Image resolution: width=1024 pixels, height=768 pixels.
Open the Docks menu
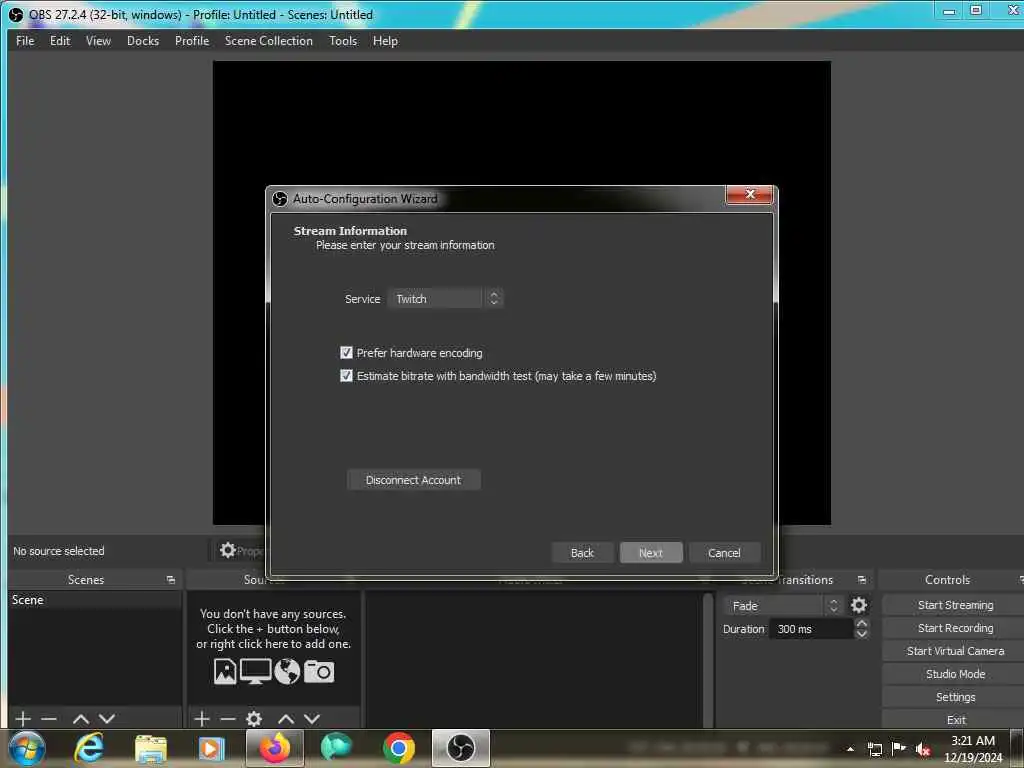tap(143, 40)
